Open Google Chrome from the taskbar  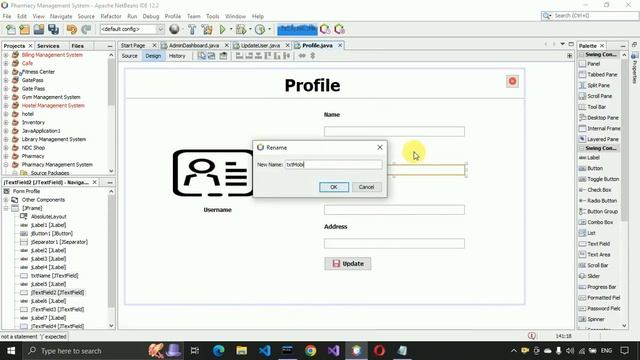pos(311,351)
